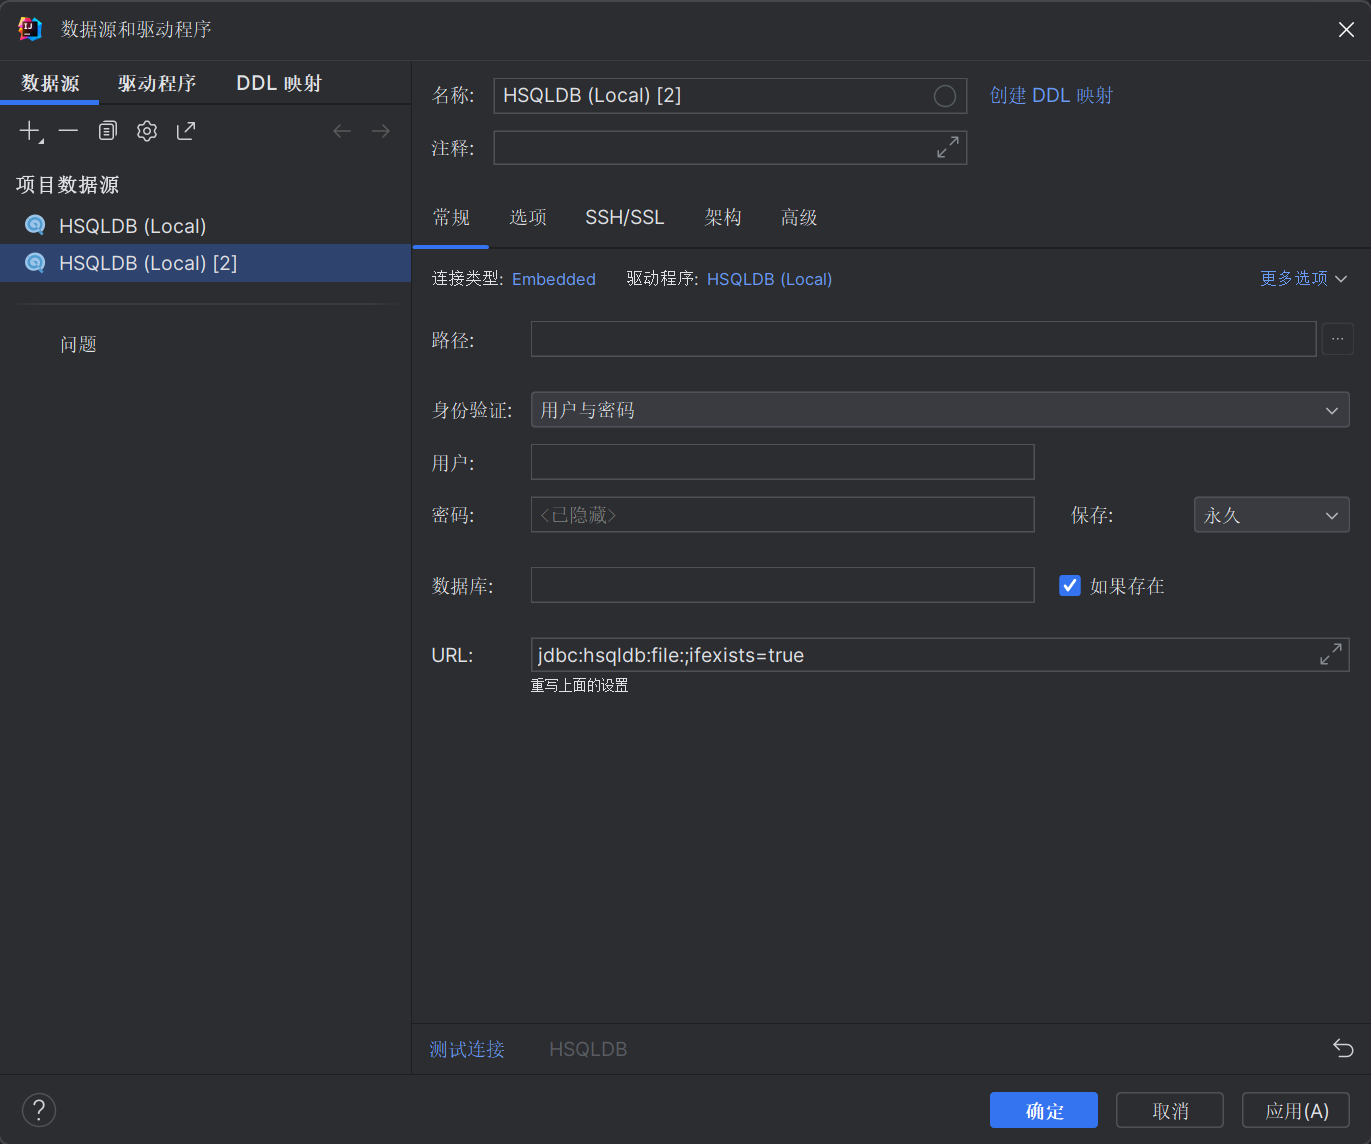
Task: Select HSQLDB (Local) [2] data source
Action: 206,263
